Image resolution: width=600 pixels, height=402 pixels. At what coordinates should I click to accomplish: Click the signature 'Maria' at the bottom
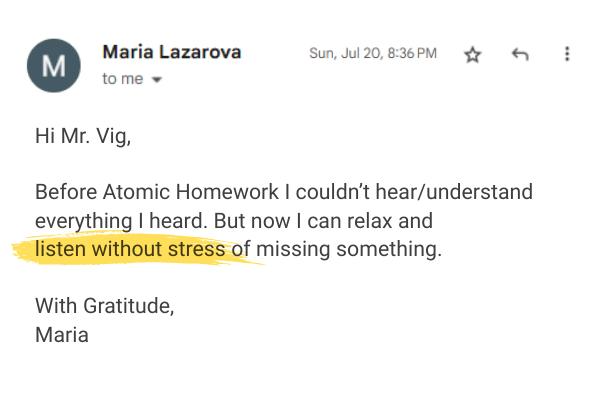point(62,334)
